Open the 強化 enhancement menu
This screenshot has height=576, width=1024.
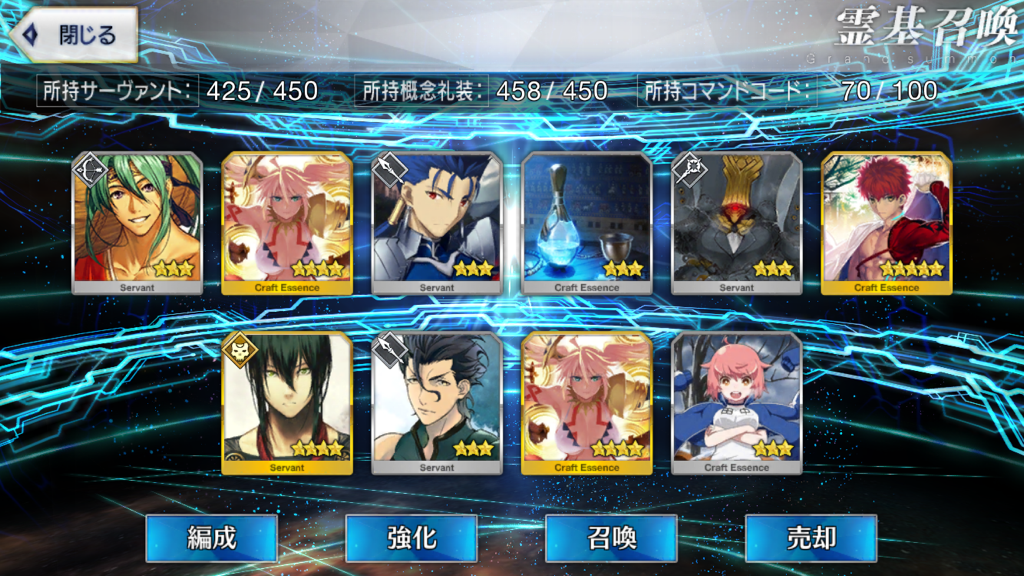point(411,539)
